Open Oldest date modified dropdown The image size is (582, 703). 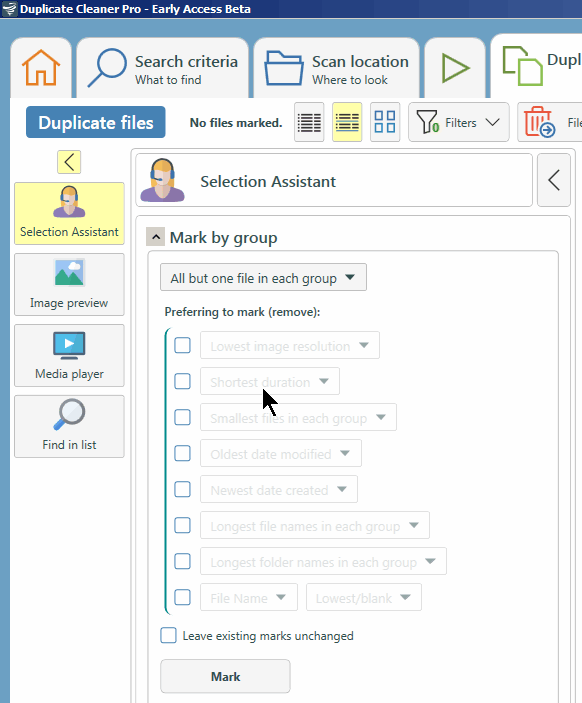point(281,453)
